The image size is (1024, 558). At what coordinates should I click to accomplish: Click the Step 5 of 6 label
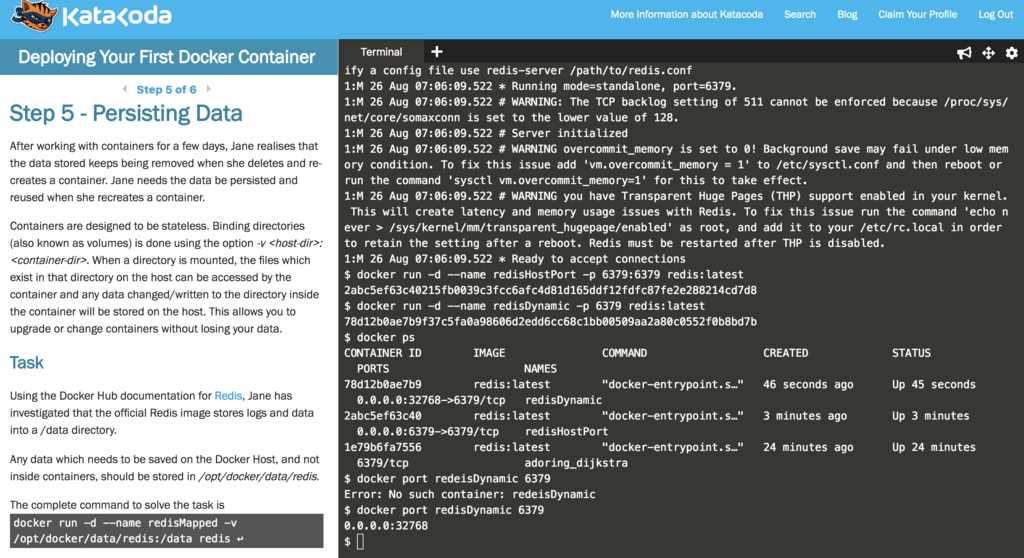coord(167,90)
